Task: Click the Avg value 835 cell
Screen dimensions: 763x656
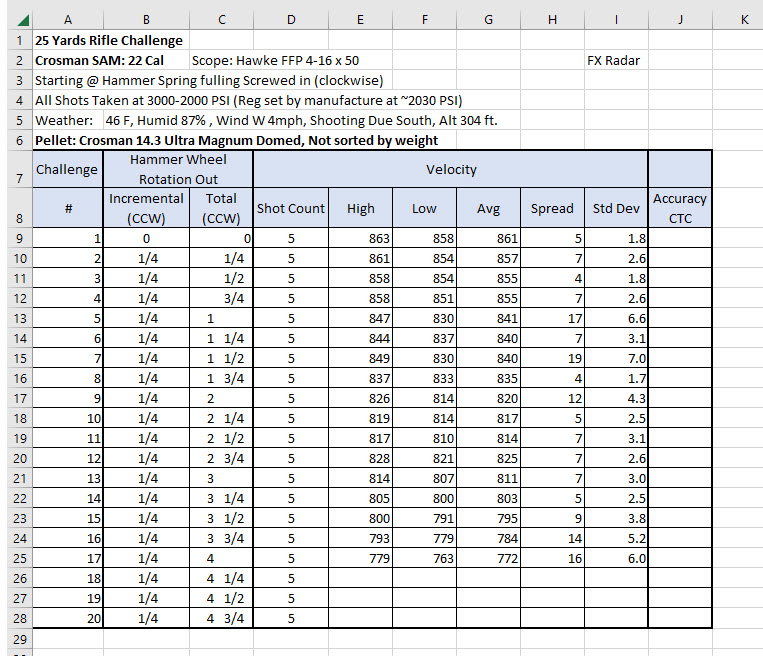Action: point(489,378)
